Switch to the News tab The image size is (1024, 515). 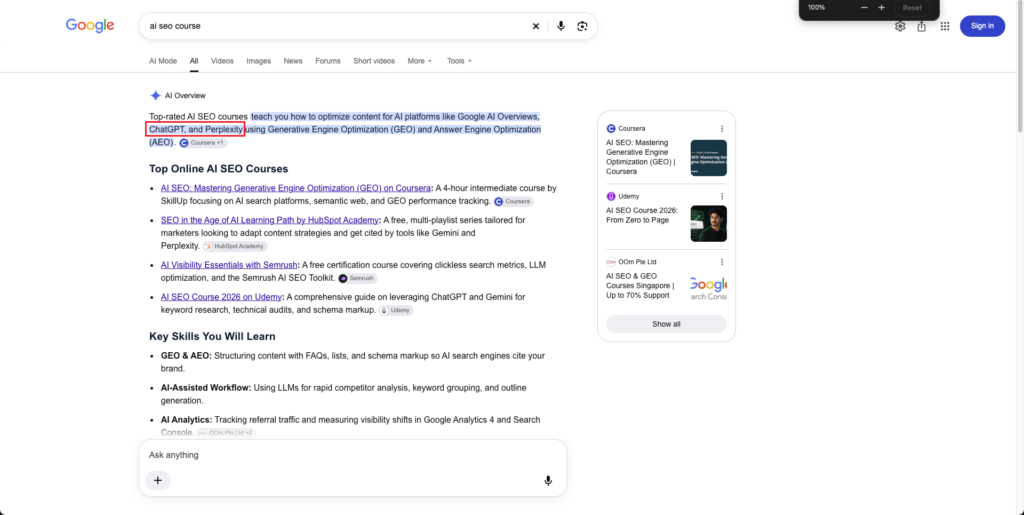pyautogui.click(x=293, y=61)
